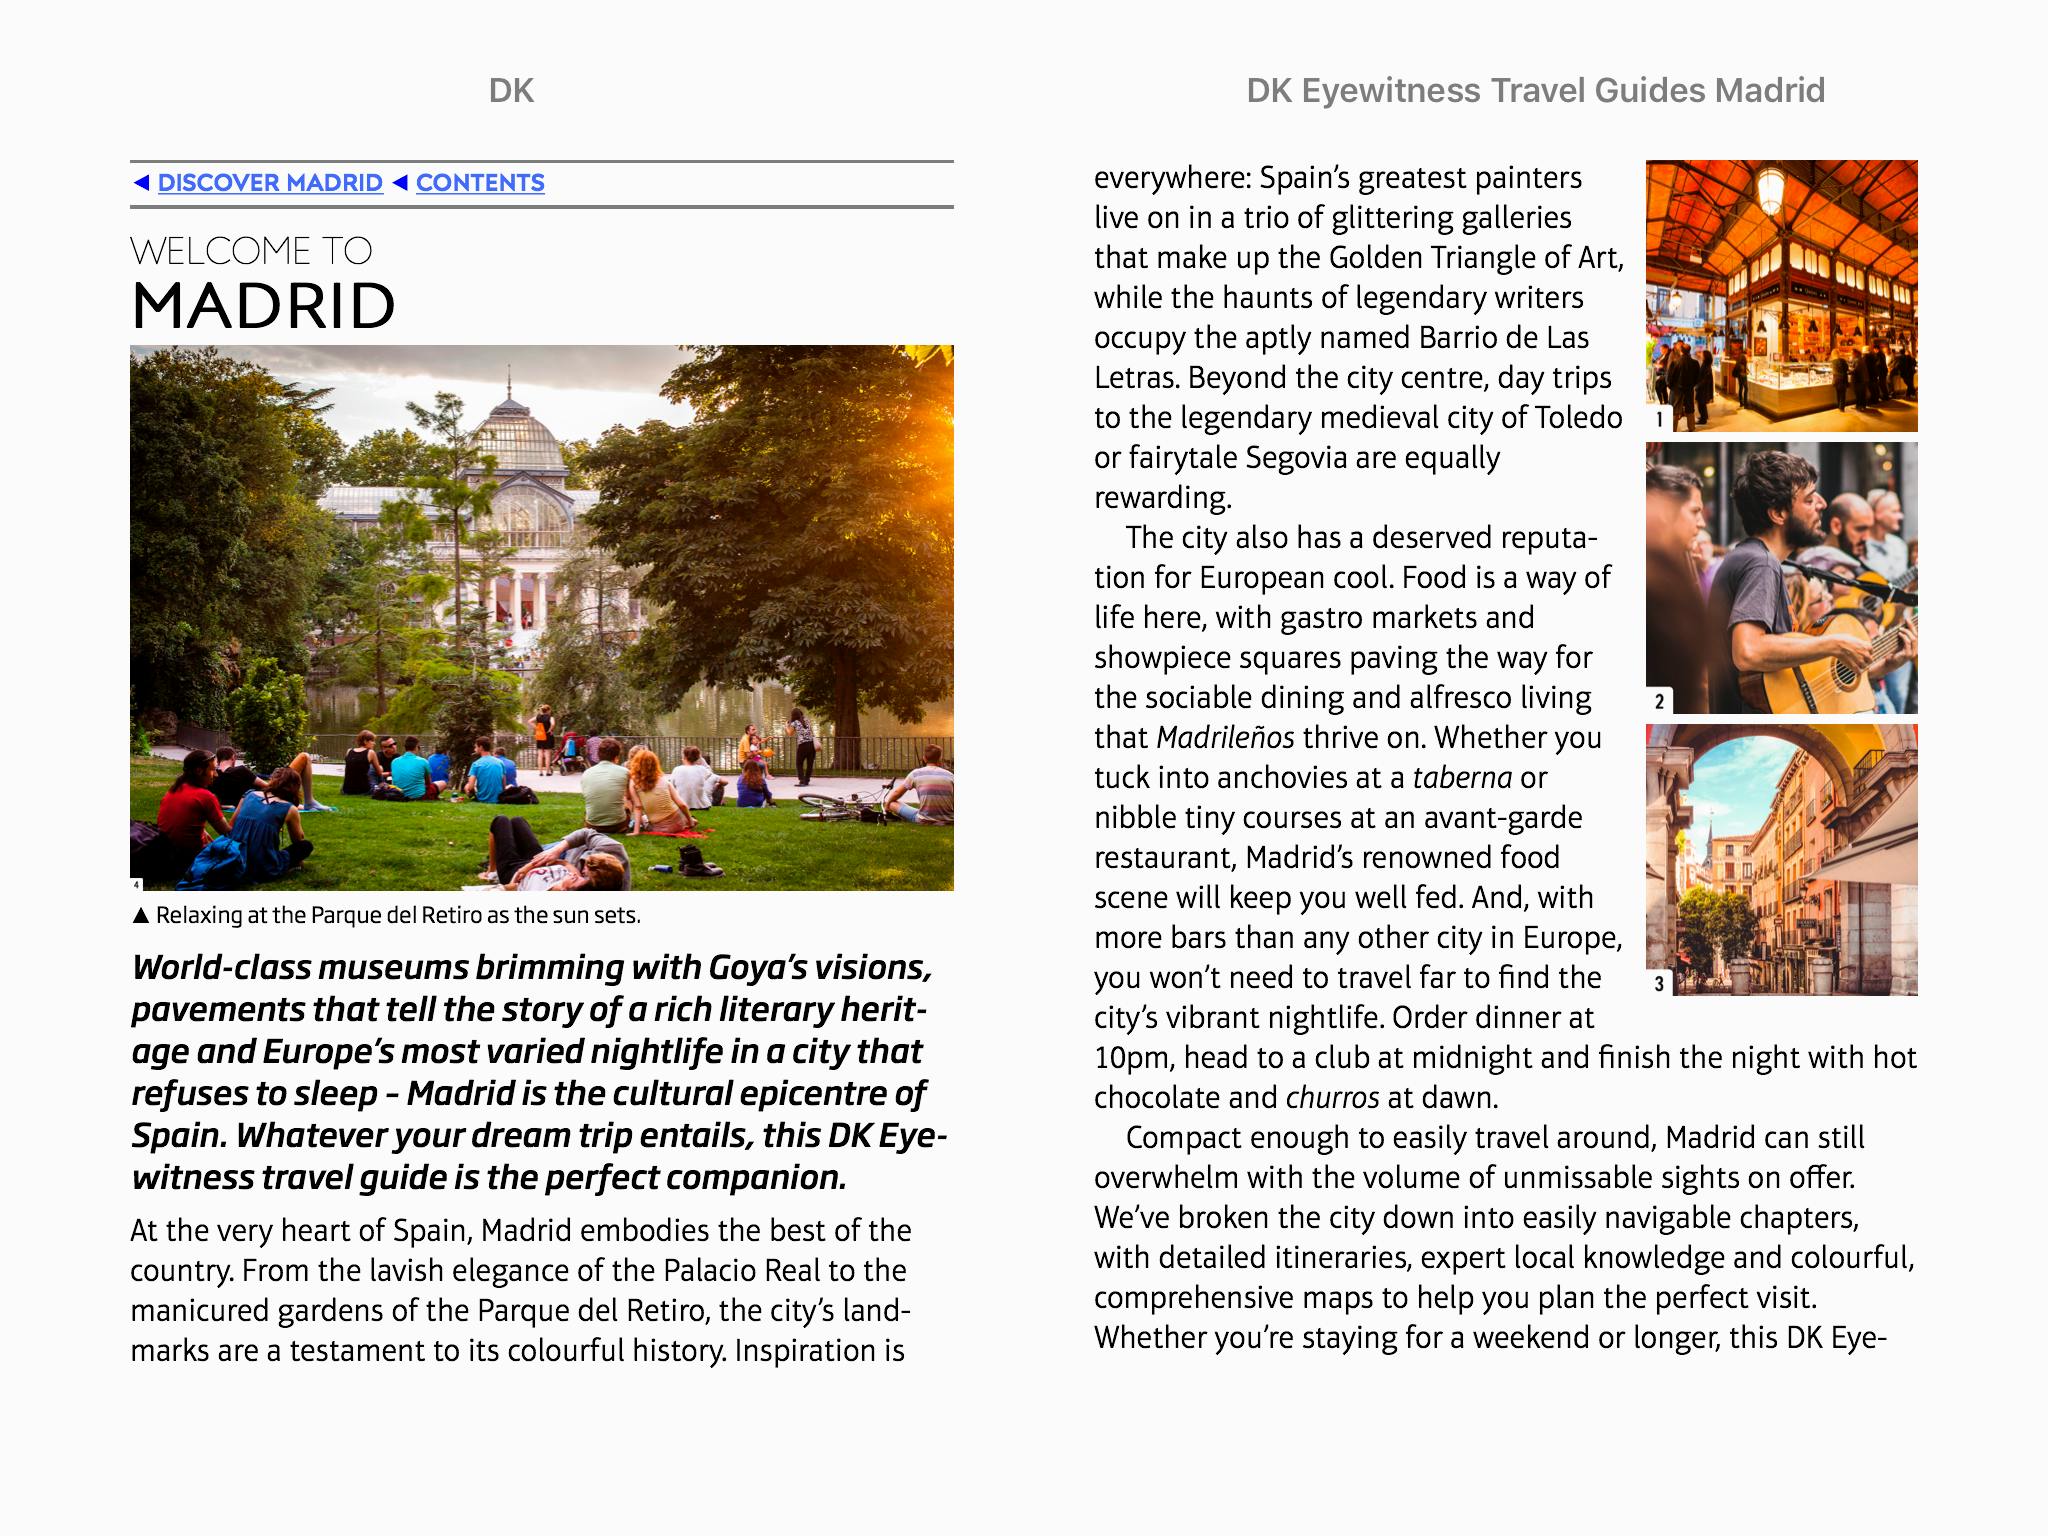The image size is (2048, 1536).
Task: Tap the up triangle beside the Retiro caption
Action: pyautogui.click(x=141, y=916)
